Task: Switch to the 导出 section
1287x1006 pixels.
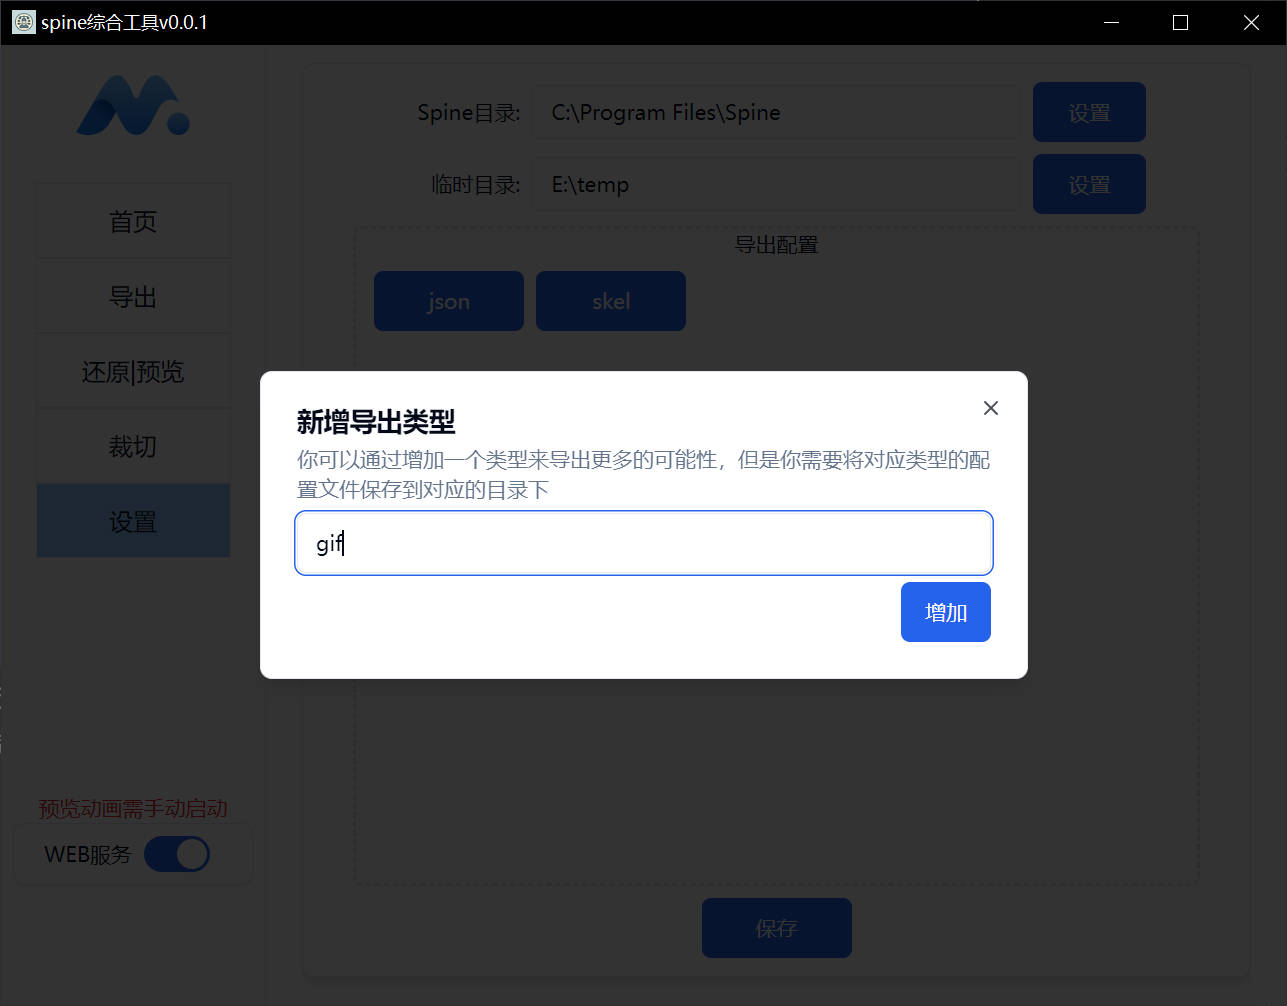Action: tap(132, 296)
